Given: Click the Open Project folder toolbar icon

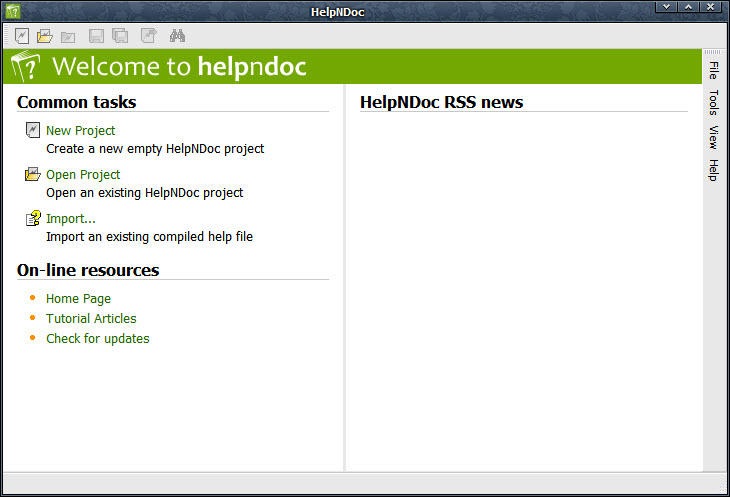Looking at the screenshot, I should click(x=45, y=36).
